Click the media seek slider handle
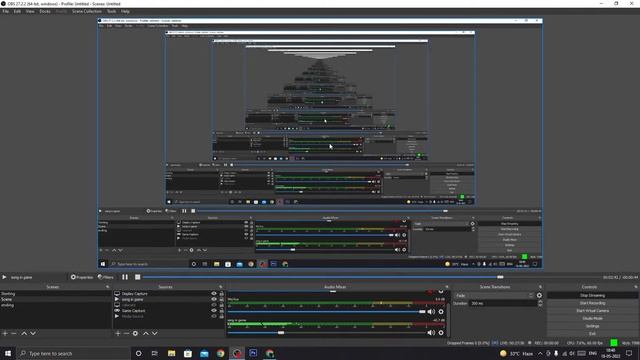The image size is (640, 360). point(500,277)
